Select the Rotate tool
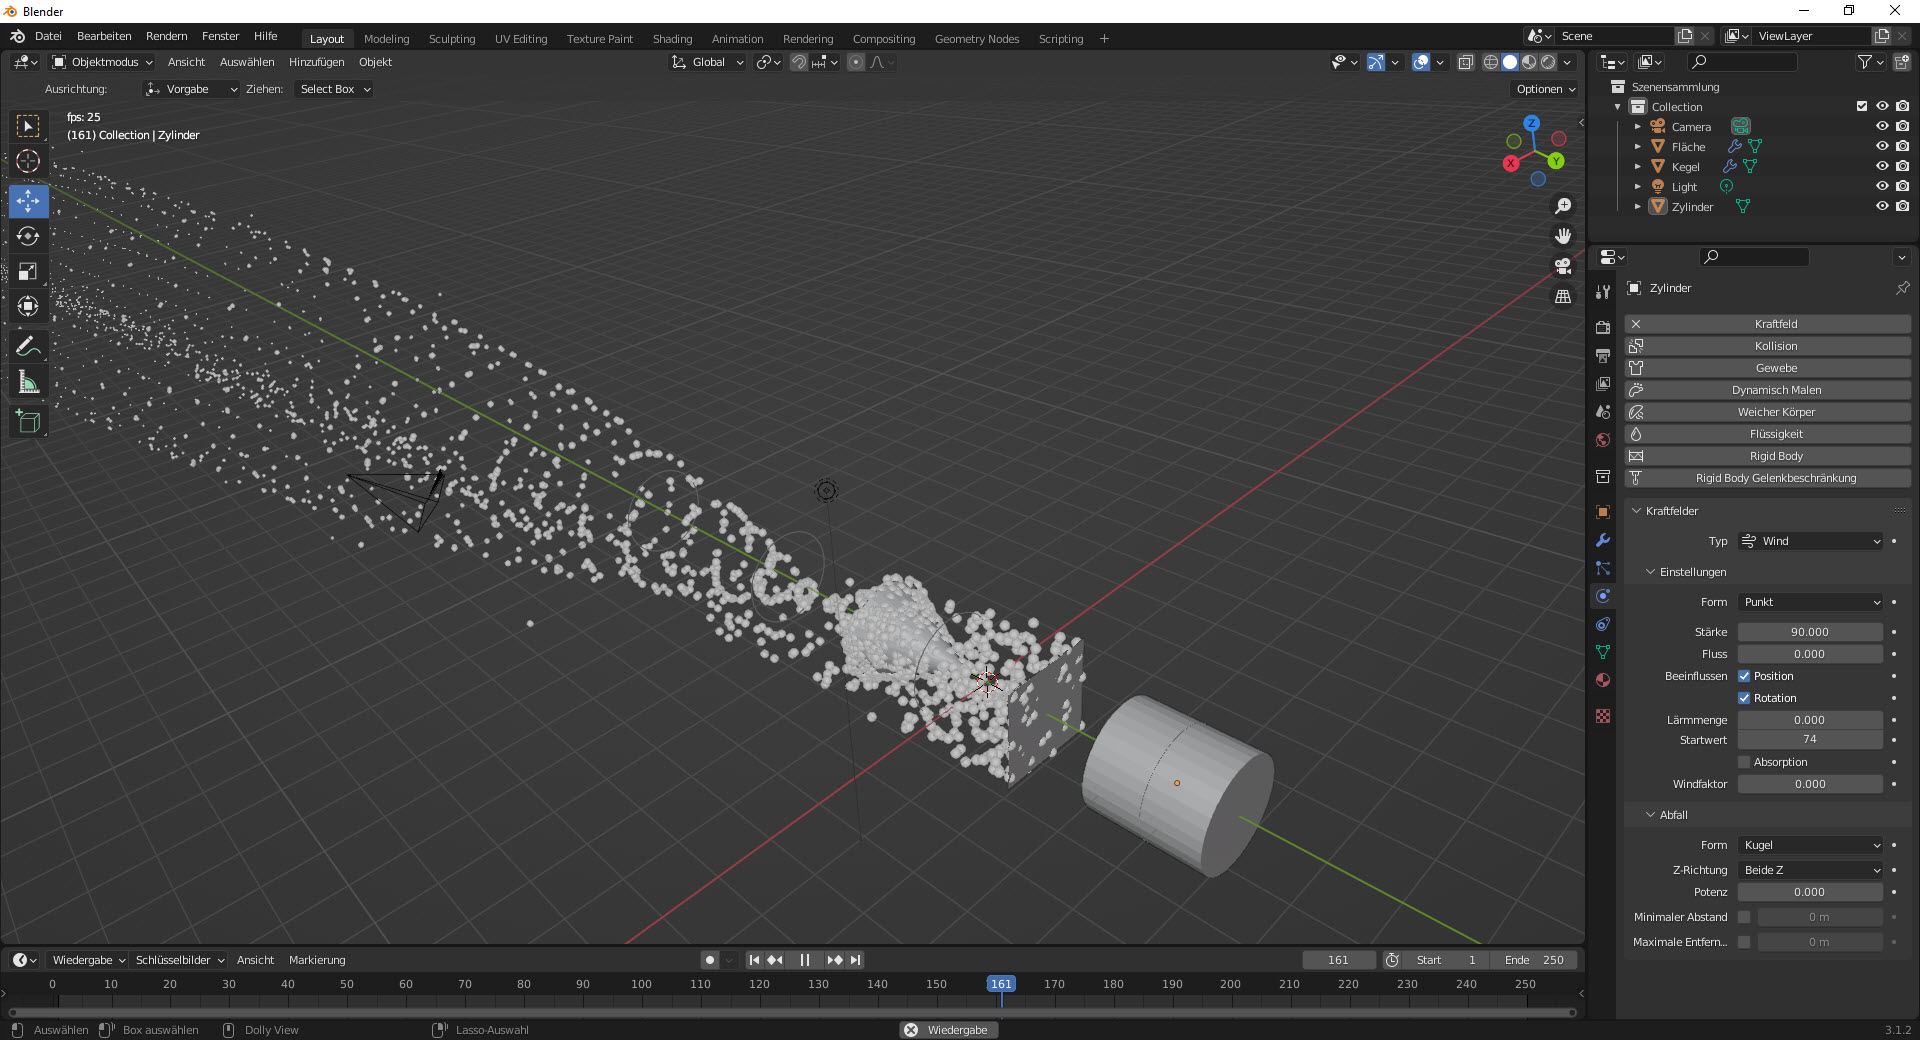This screenshot has width=1920, height=1040. tap(28, 236)
